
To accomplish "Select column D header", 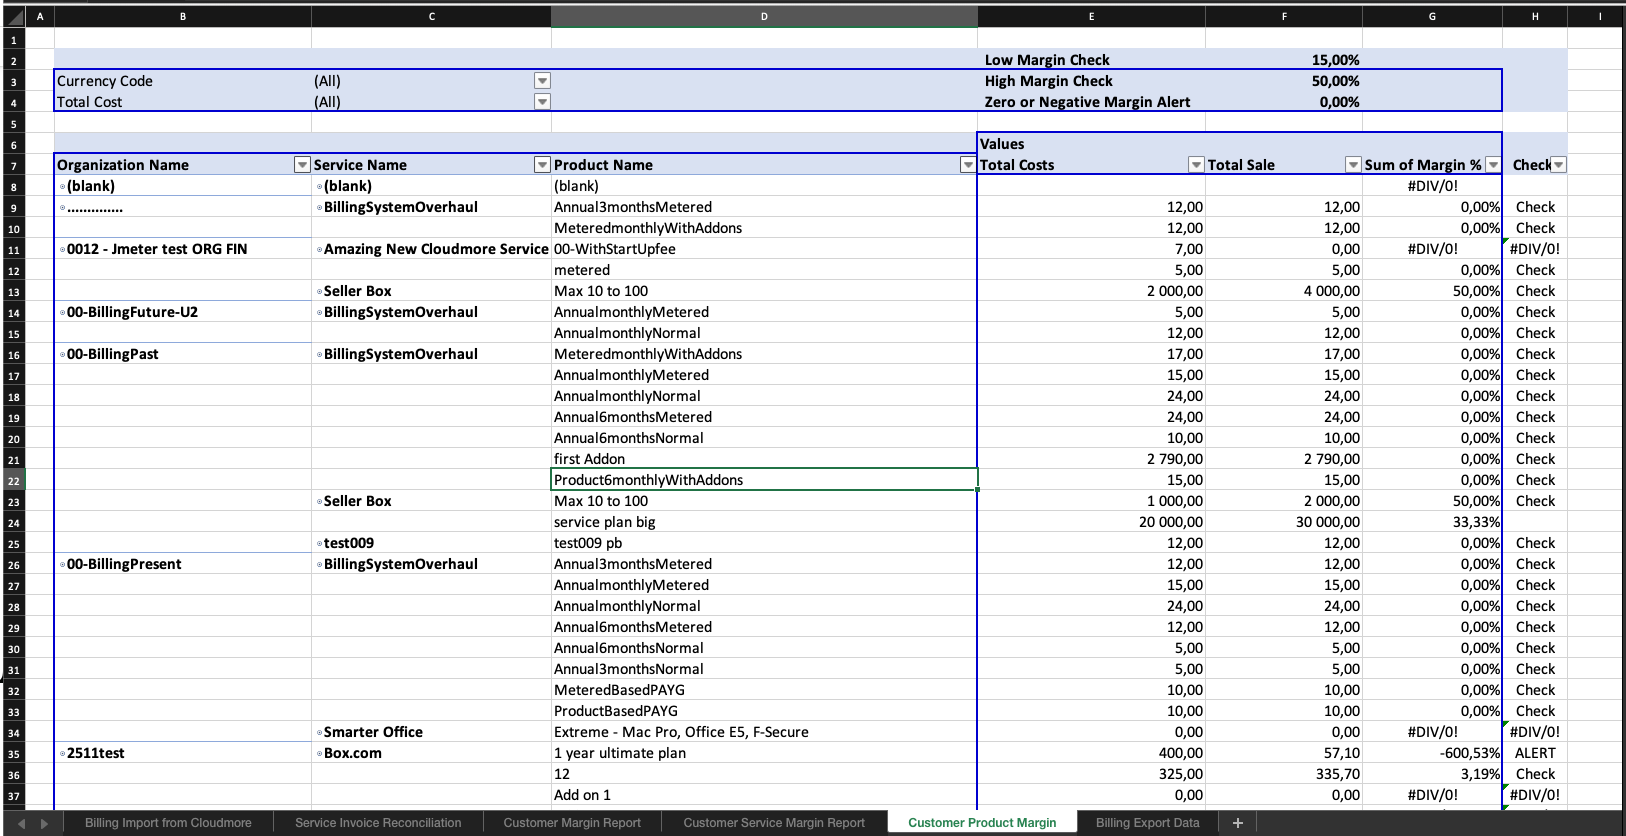I will pos(764,16).
